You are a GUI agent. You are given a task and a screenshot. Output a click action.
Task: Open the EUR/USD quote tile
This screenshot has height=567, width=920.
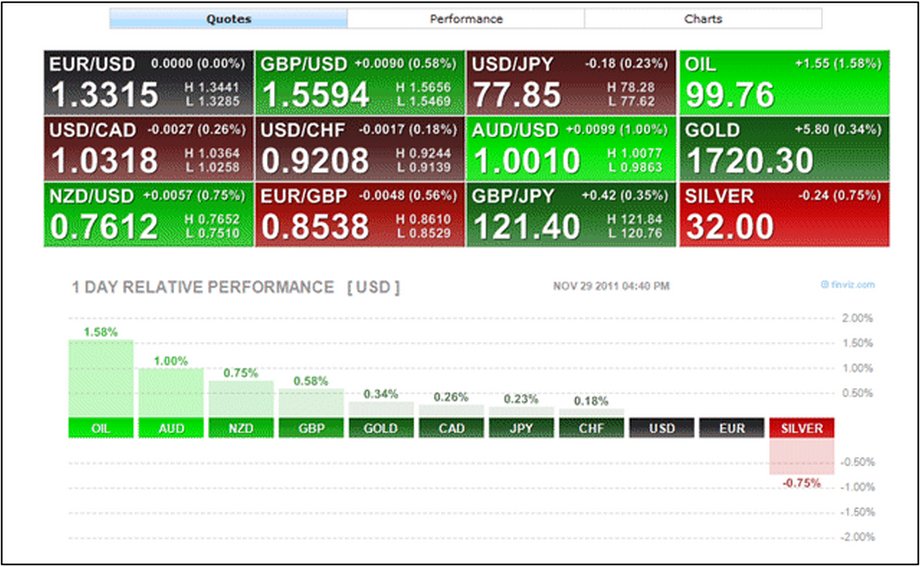pyautogui.click(x=149, y=82)
